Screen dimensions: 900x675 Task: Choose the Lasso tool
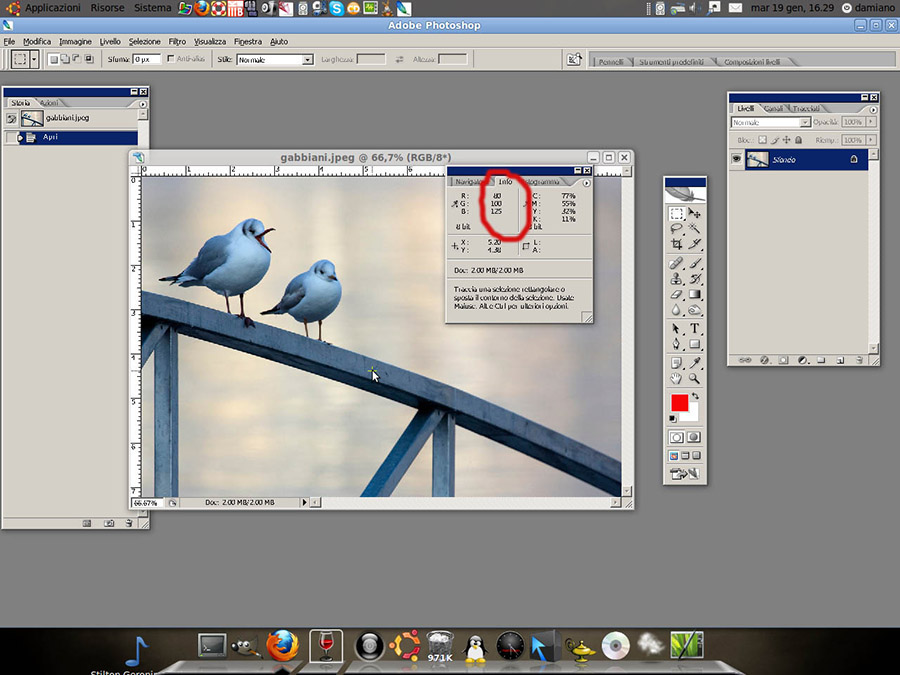(x=677, y=229)
